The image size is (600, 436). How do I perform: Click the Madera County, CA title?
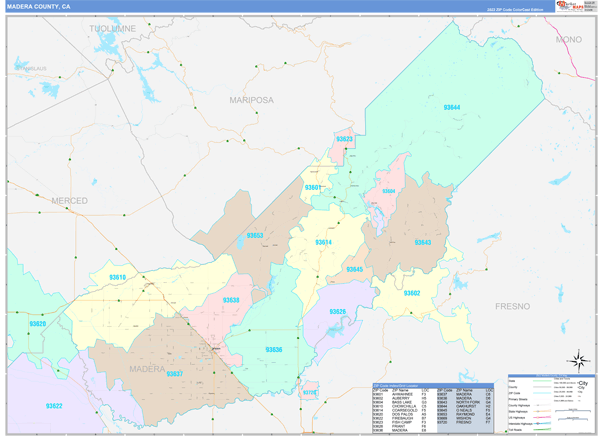(x=39, y=6)
